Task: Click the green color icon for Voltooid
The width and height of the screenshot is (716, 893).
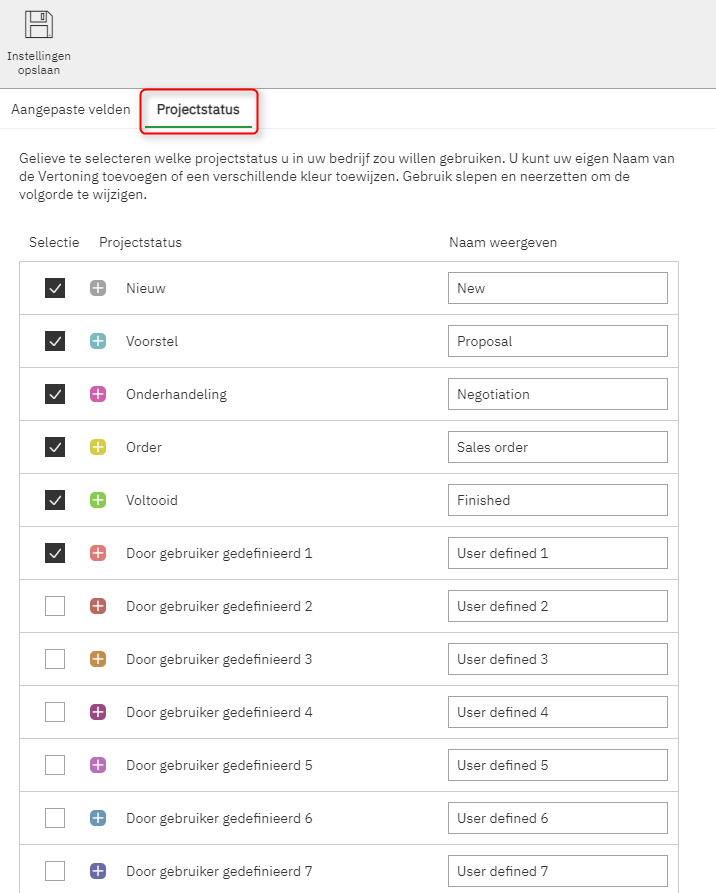Action: 98,500
